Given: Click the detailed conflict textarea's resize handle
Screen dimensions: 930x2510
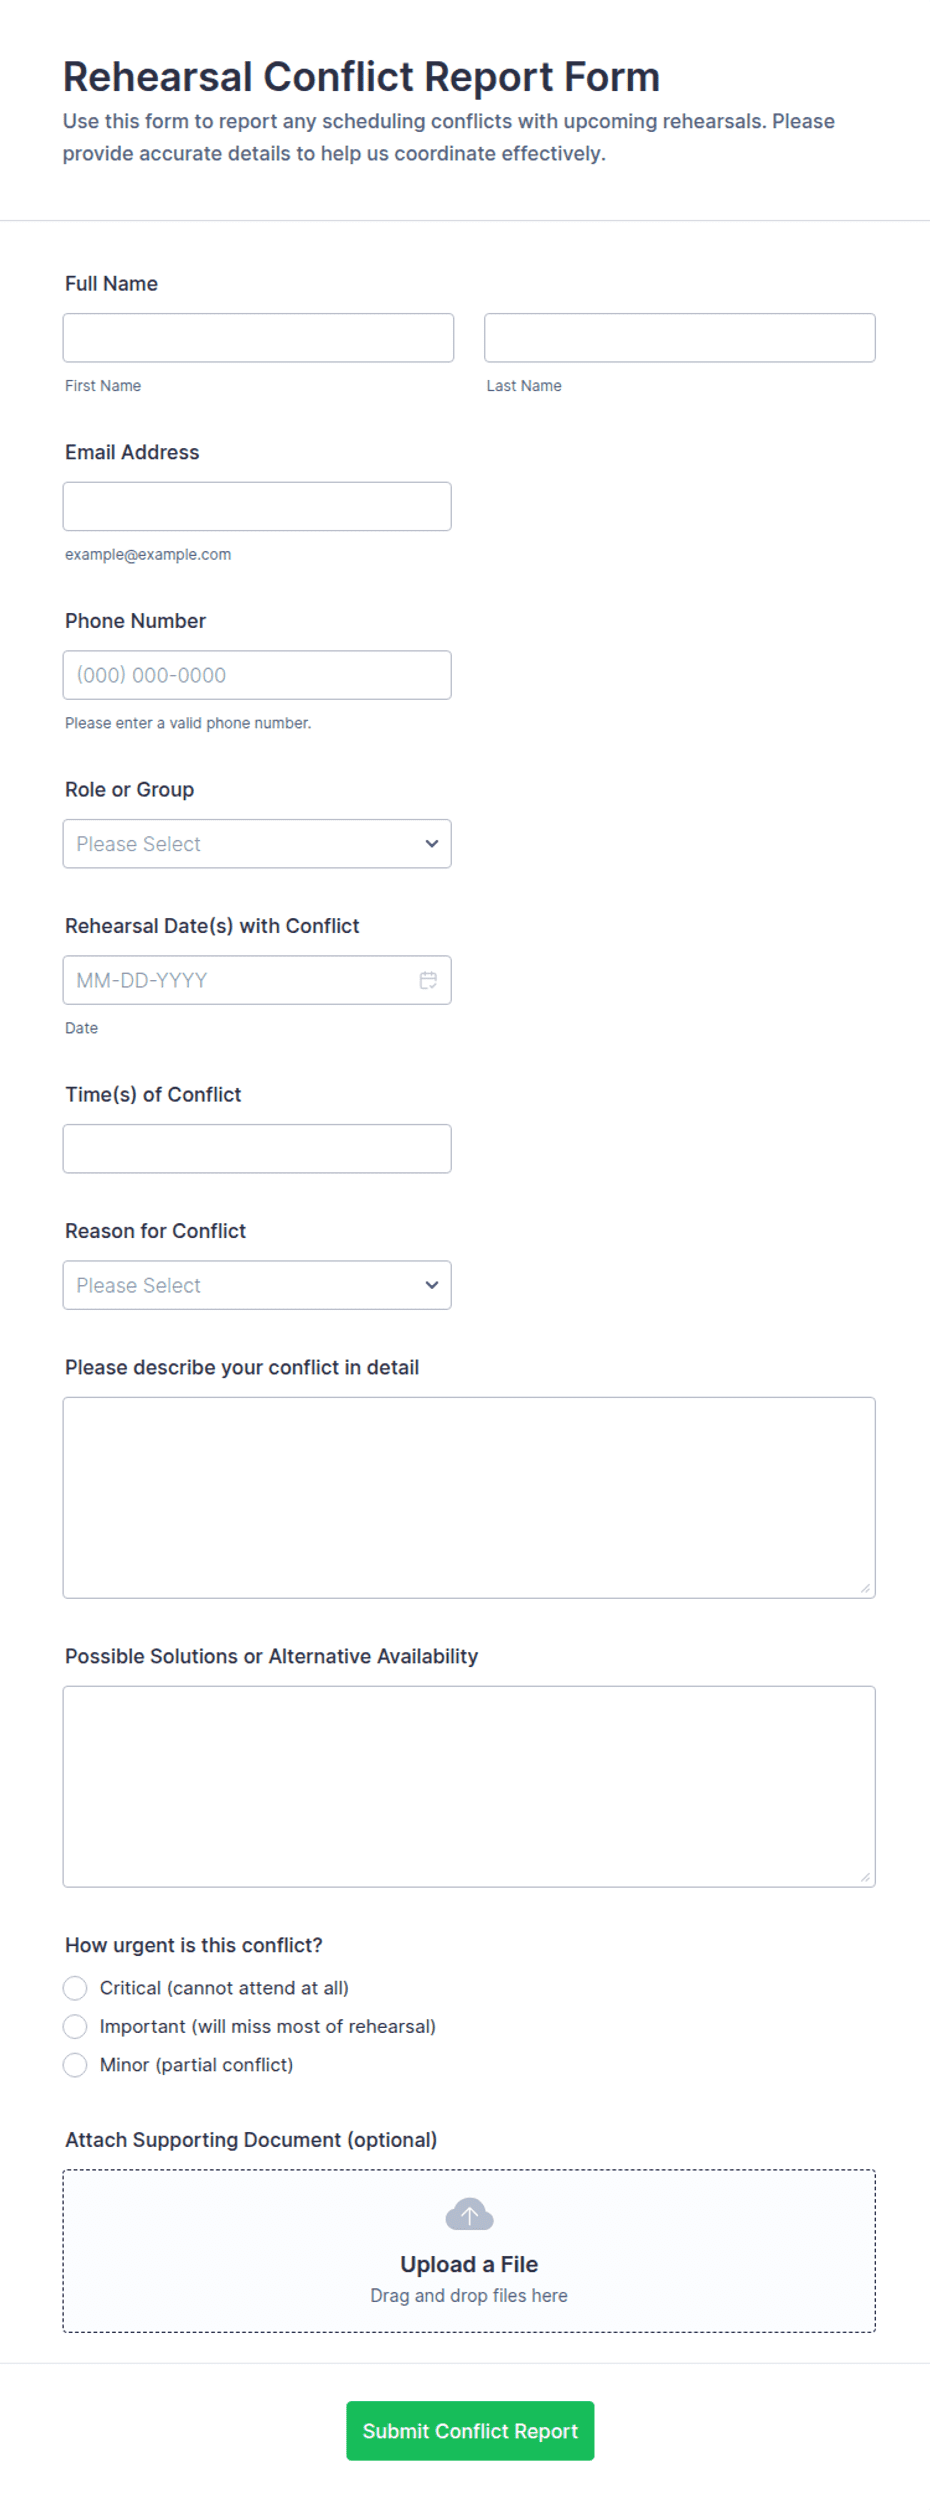Looking at the screenshot, I should click(865, 1588).
